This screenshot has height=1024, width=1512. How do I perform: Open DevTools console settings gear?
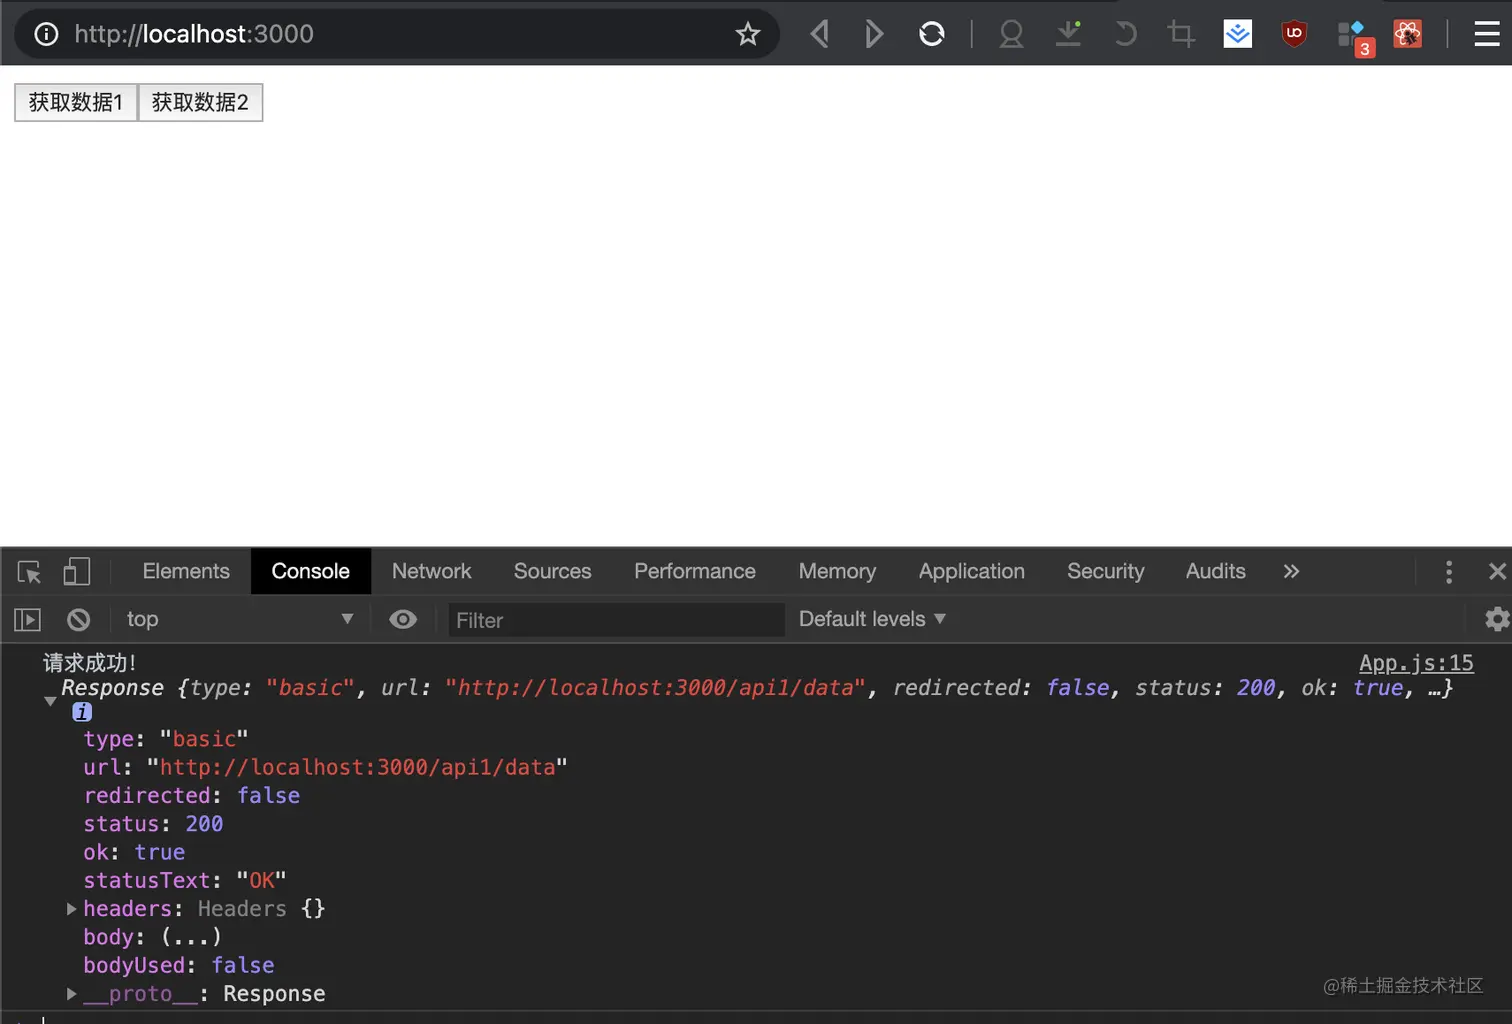point(1496,619)
